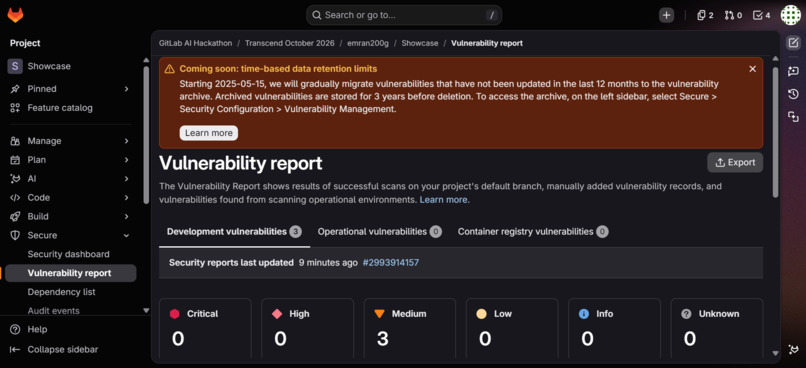
Task: Expand the Code menu
Action: 126,197
